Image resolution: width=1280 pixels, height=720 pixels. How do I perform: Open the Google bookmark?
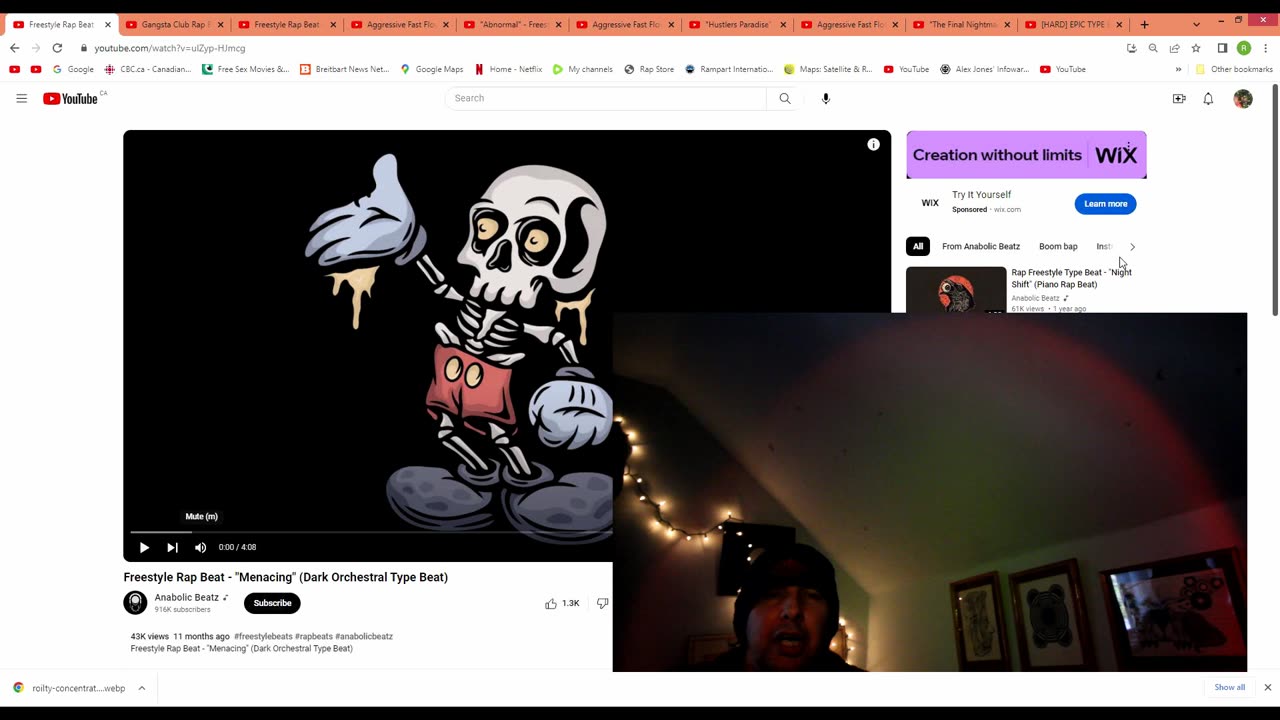73,69
